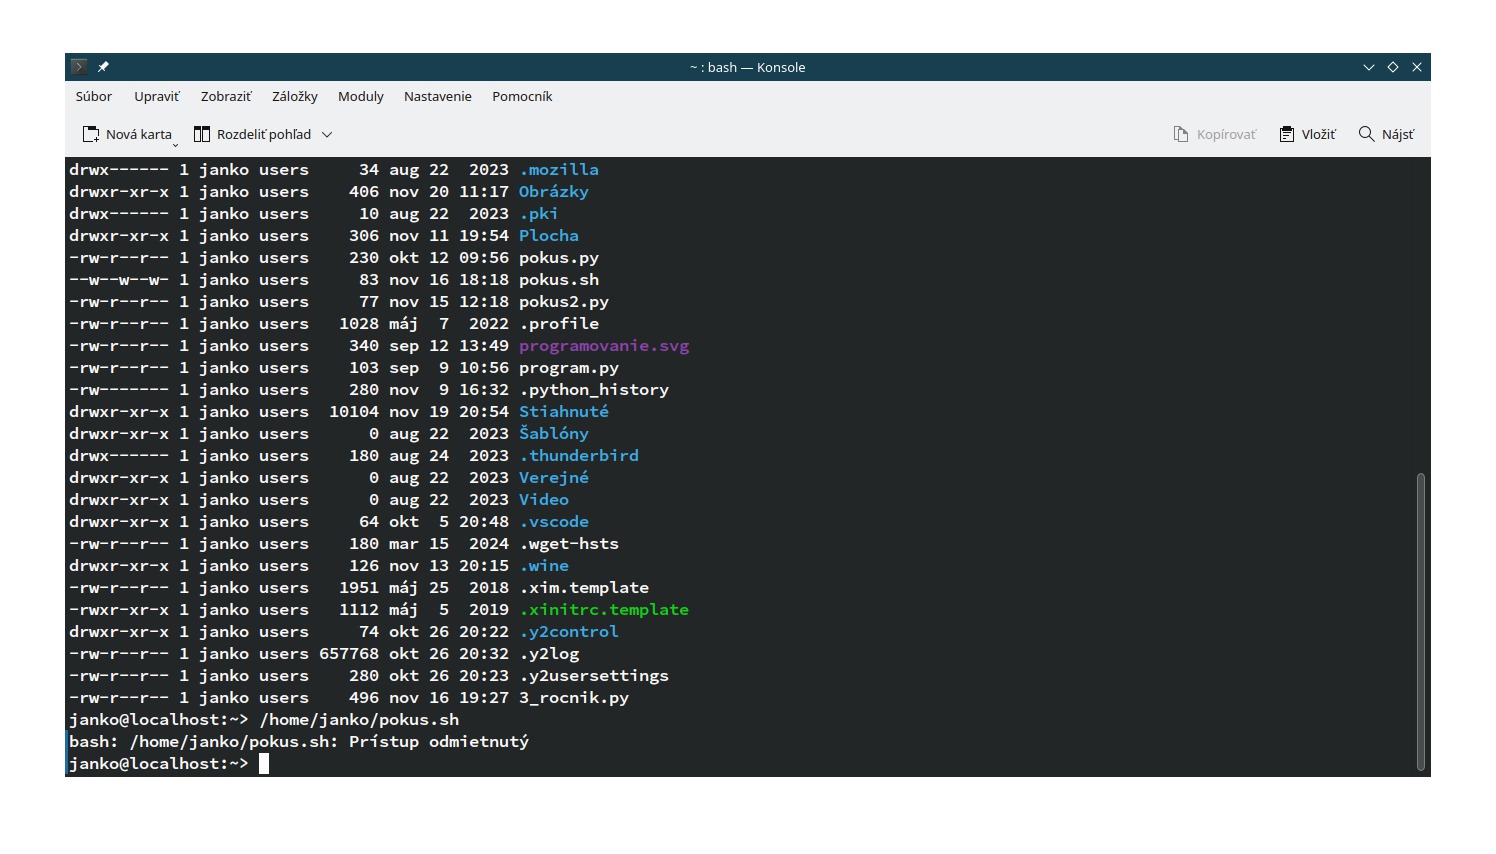The image size is (1496, 854).
Task: Open the Moduly menu
Action: point(361,96)
